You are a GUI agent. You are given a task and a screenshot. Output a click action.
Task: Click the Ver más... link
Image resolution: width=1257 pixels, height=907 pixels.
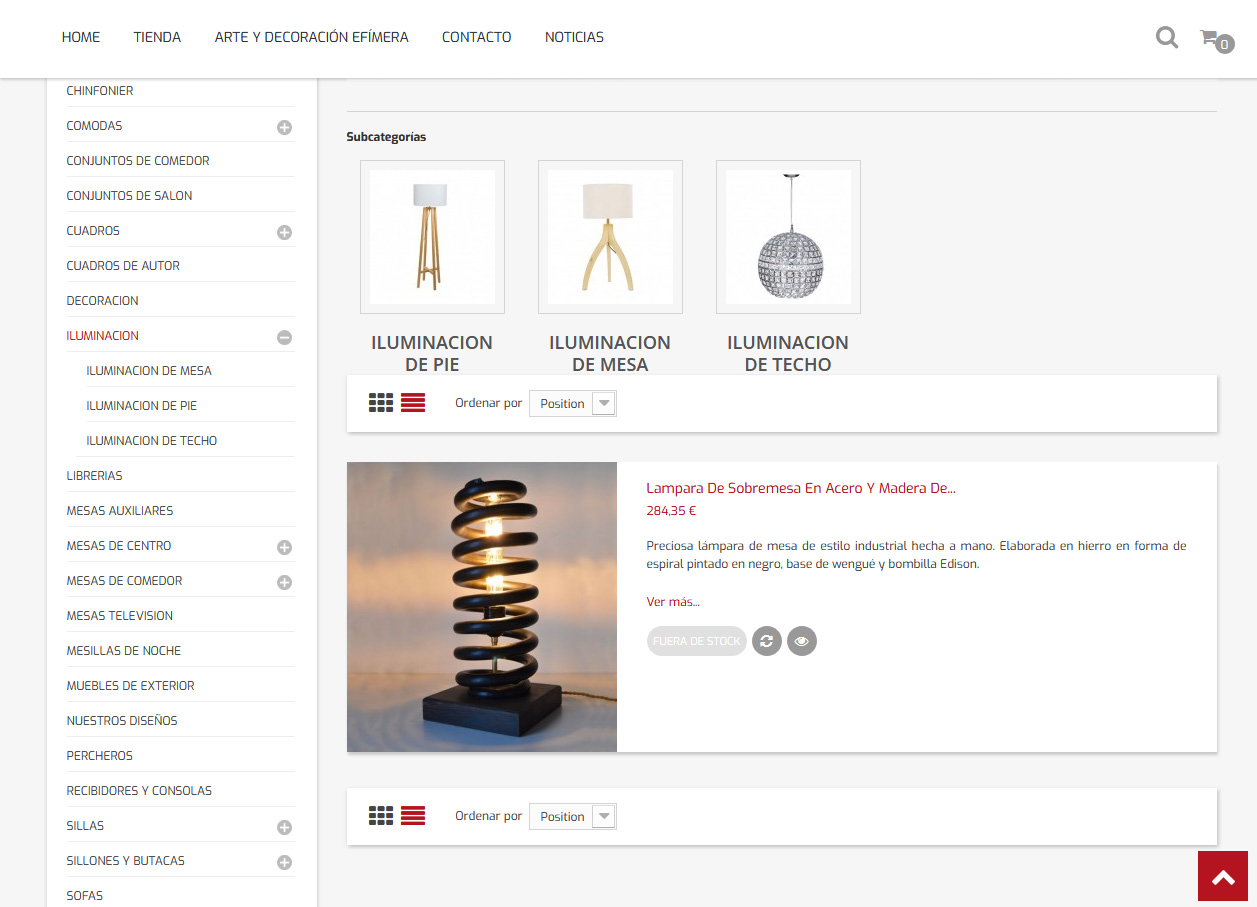click(673, 601)
